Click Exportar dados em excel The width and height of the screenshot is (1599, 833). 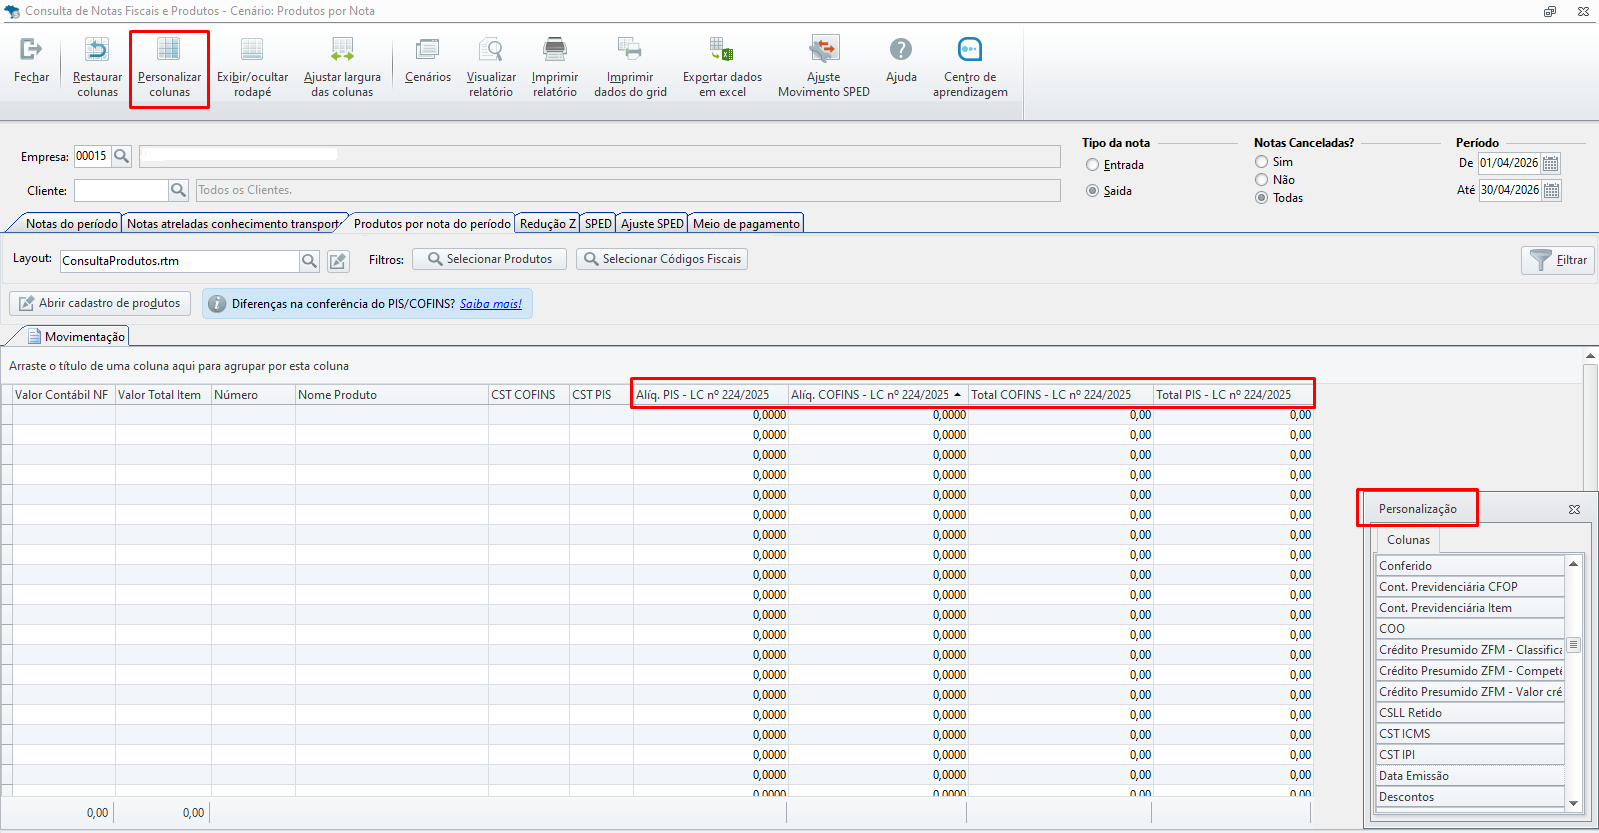pyautogui.click(x=722, y=67)
